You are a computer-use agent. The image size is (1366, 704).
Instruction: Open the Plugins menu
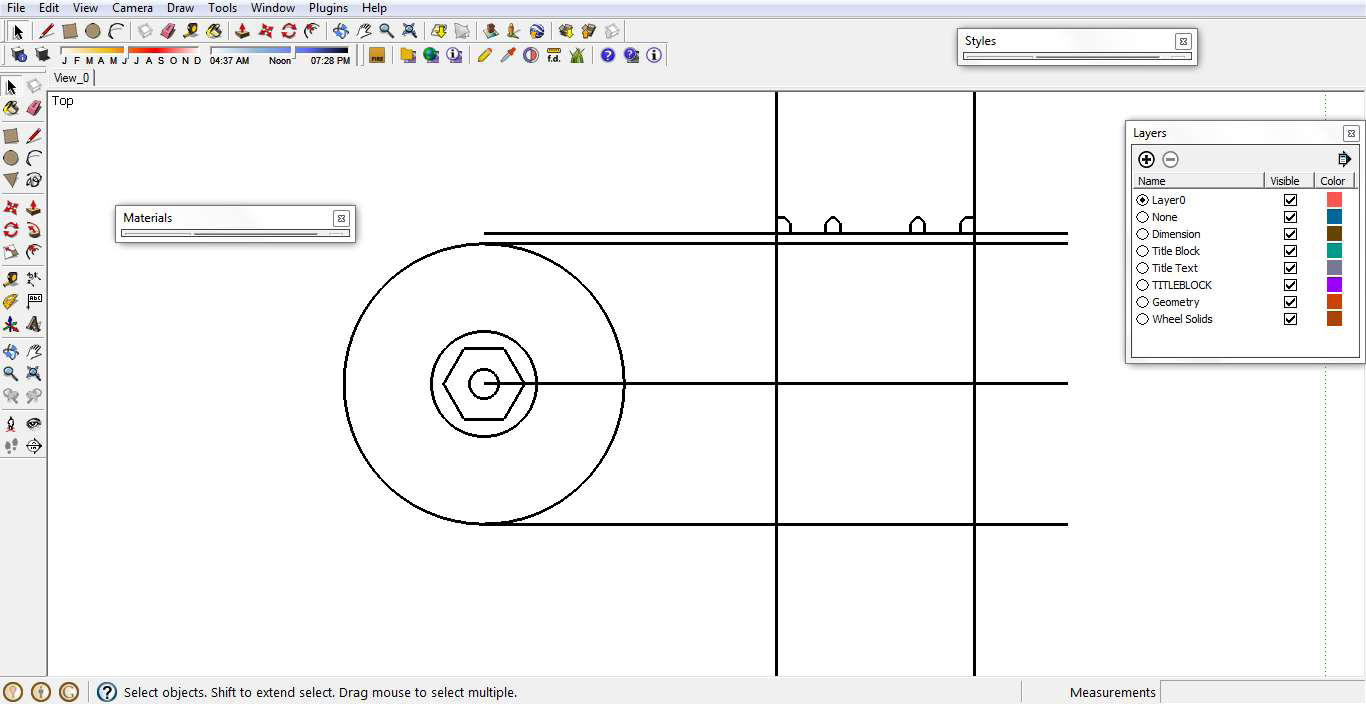[328, 8]
